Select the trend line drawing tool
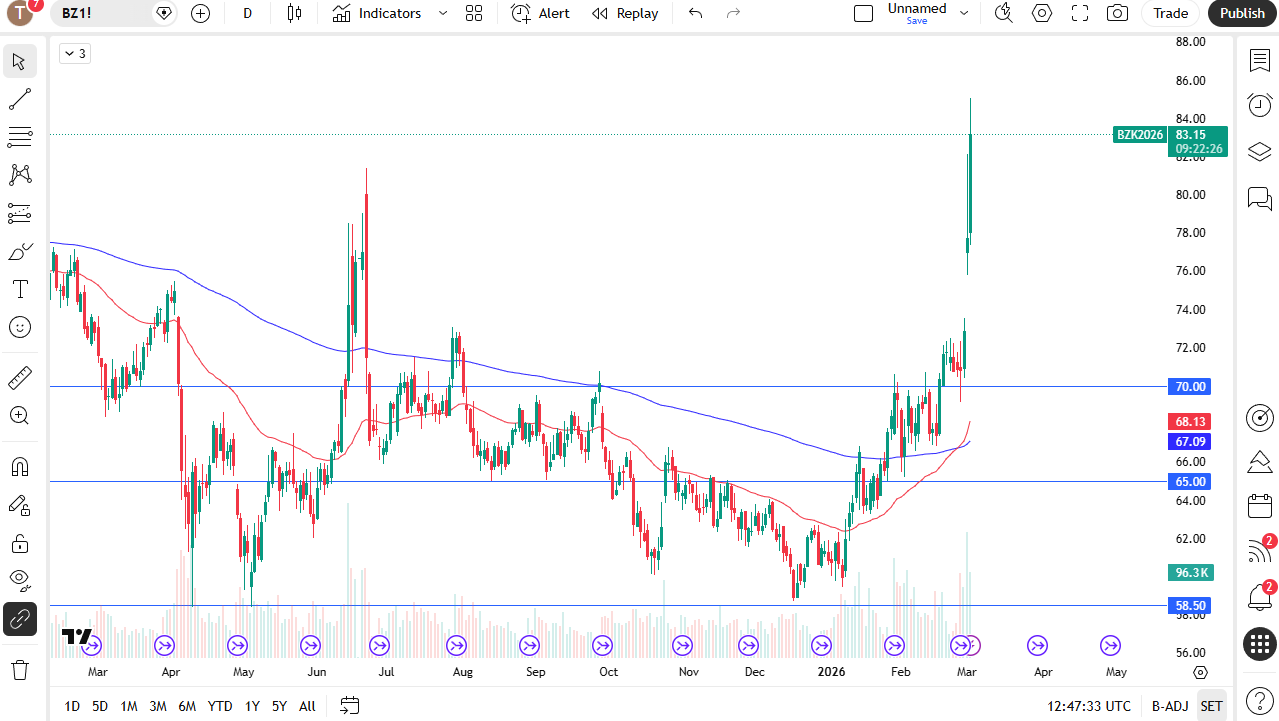The width and height of the screenshot is (1279, 721). point(20,99)
